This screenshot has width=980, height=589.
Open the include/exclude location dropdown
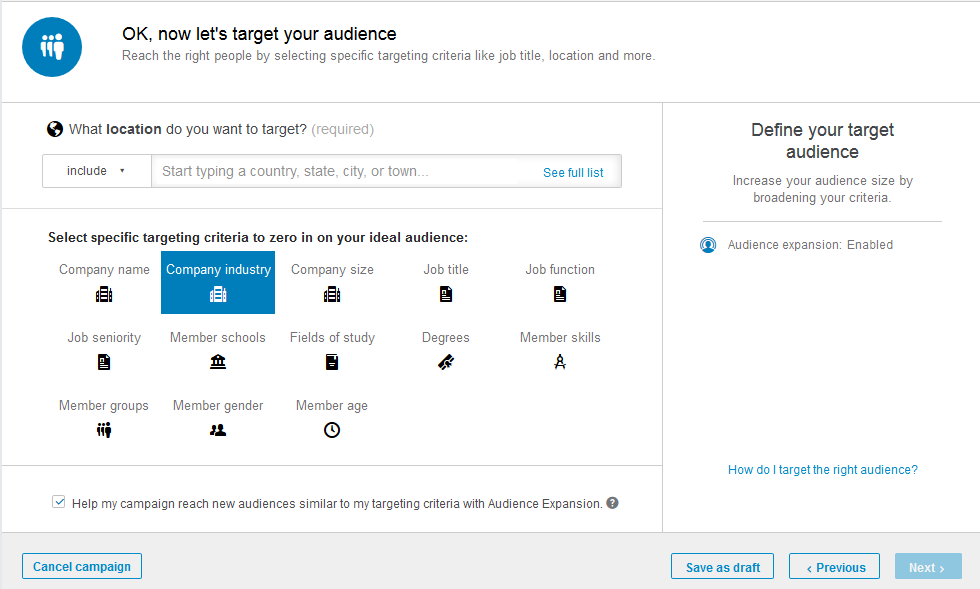[96, 170]
